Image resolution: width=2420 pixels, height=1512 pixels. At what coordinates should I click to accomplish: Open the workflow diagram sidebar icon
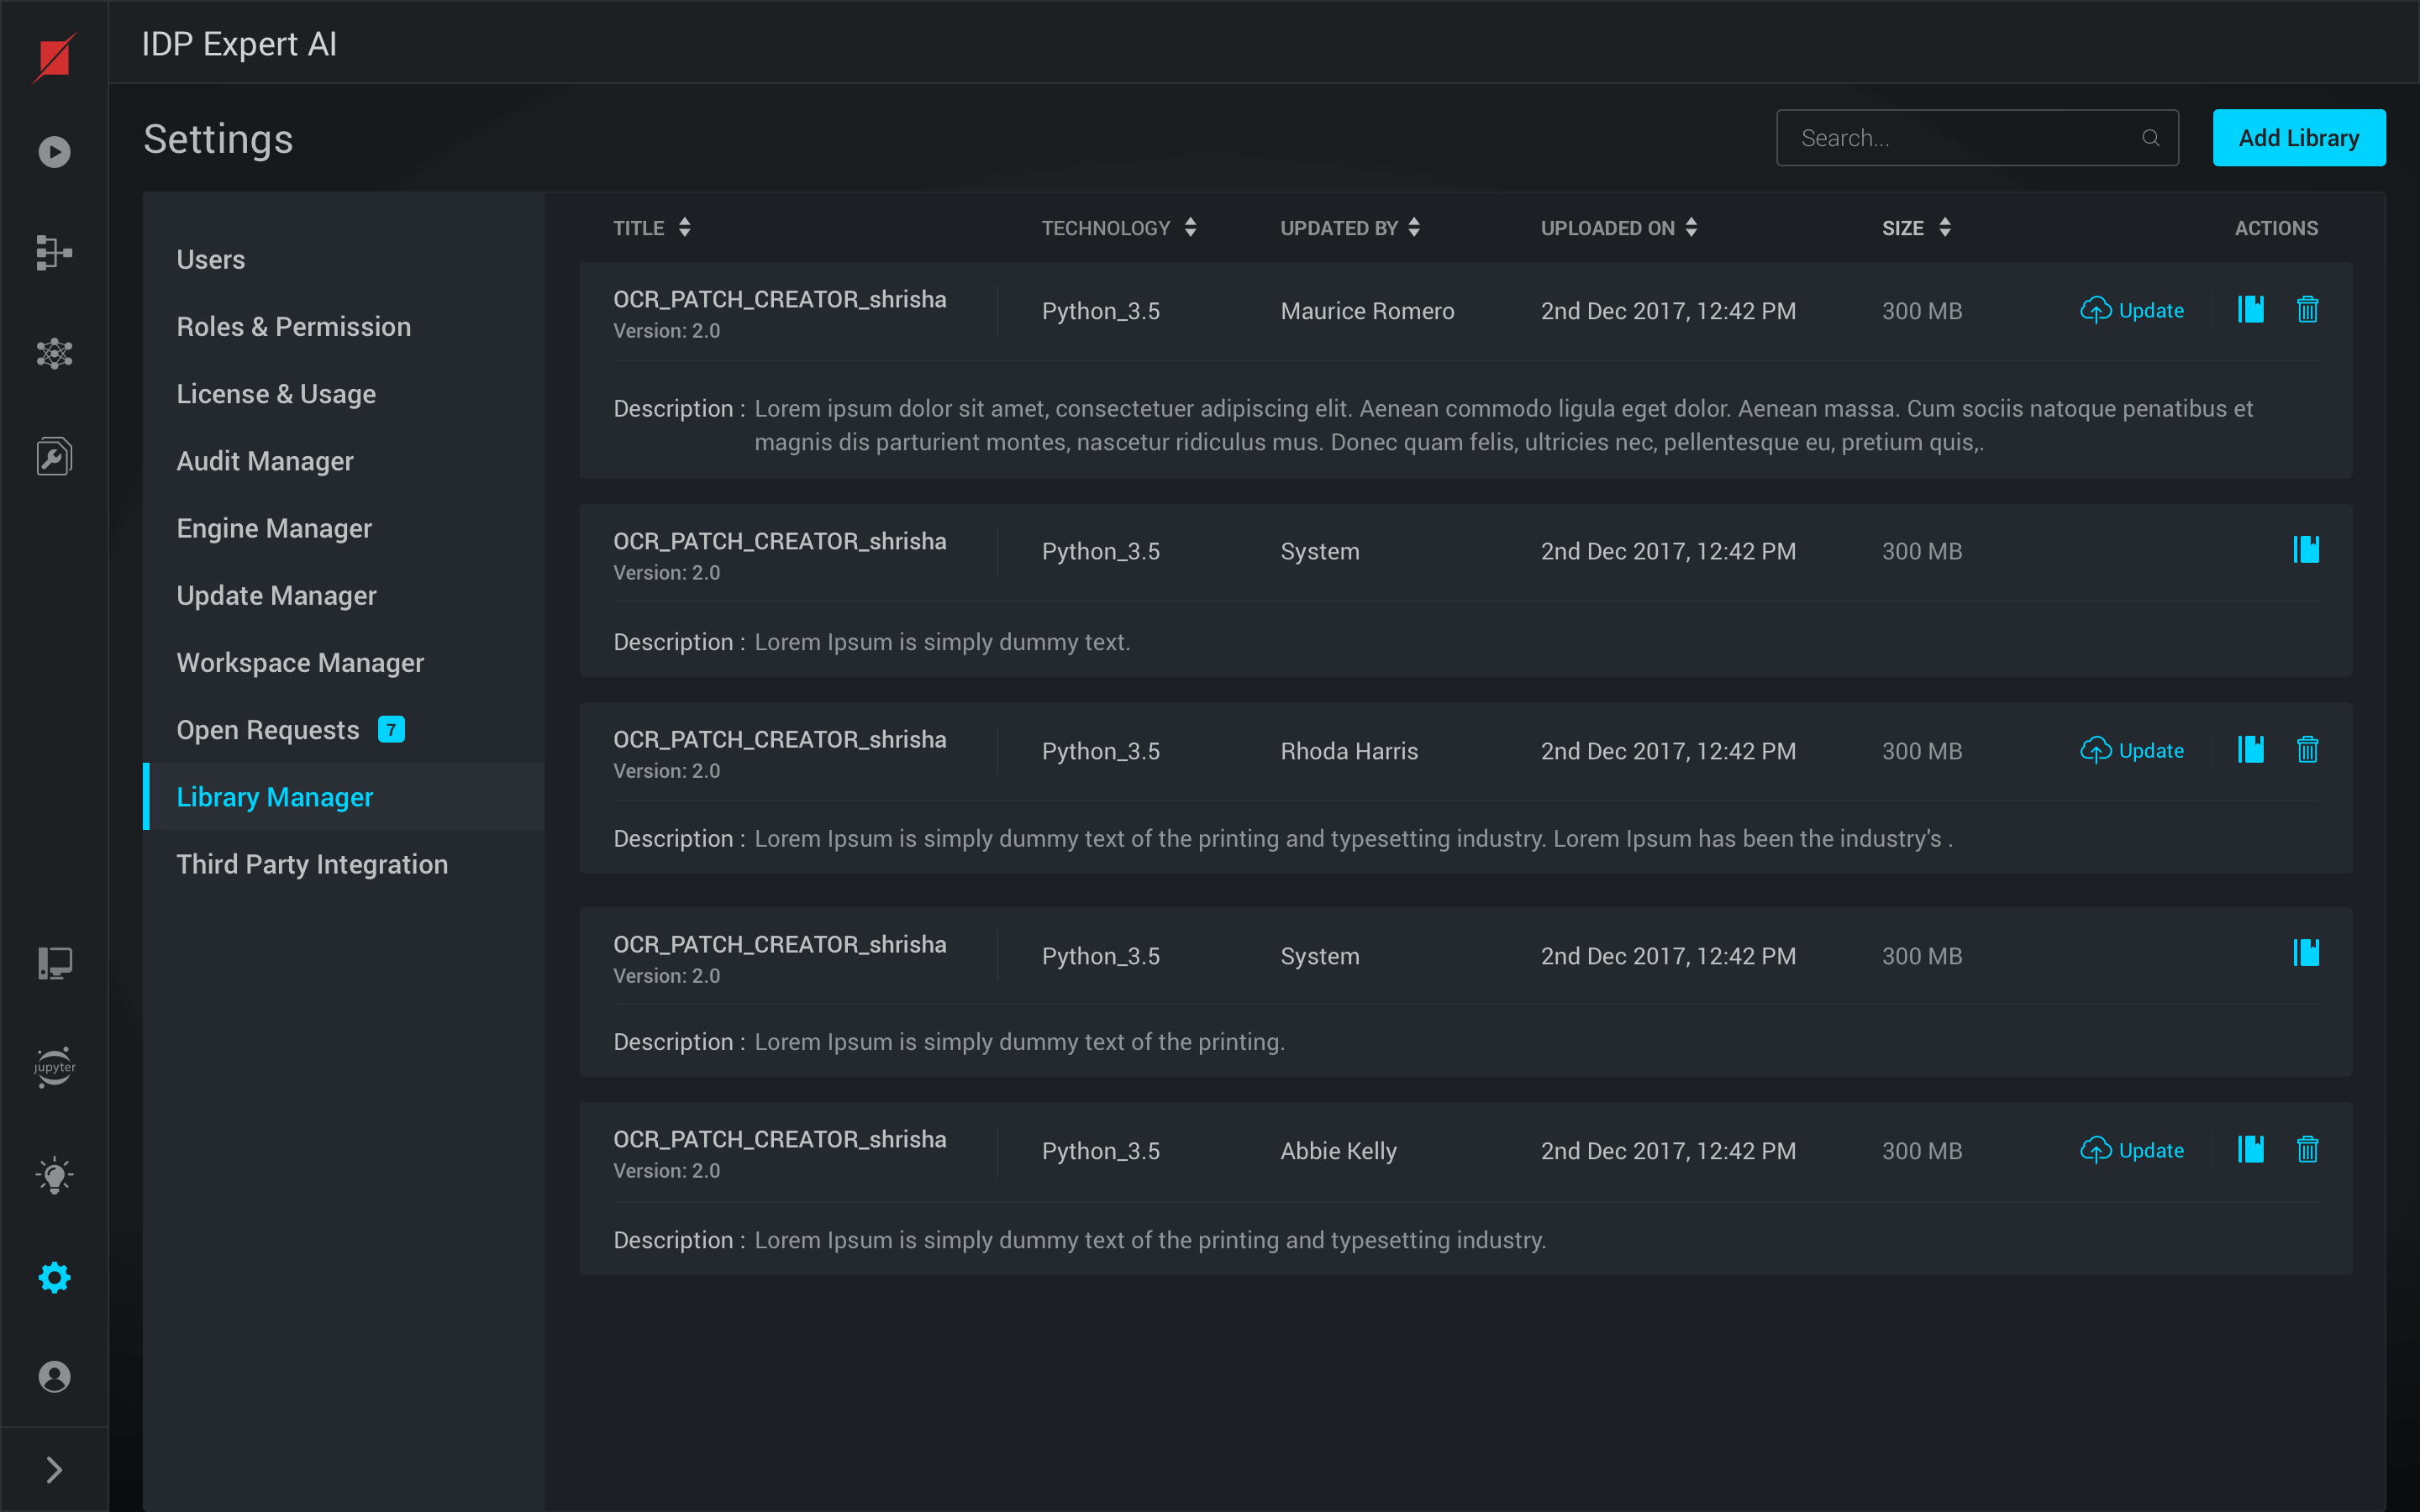click(54, 252)
